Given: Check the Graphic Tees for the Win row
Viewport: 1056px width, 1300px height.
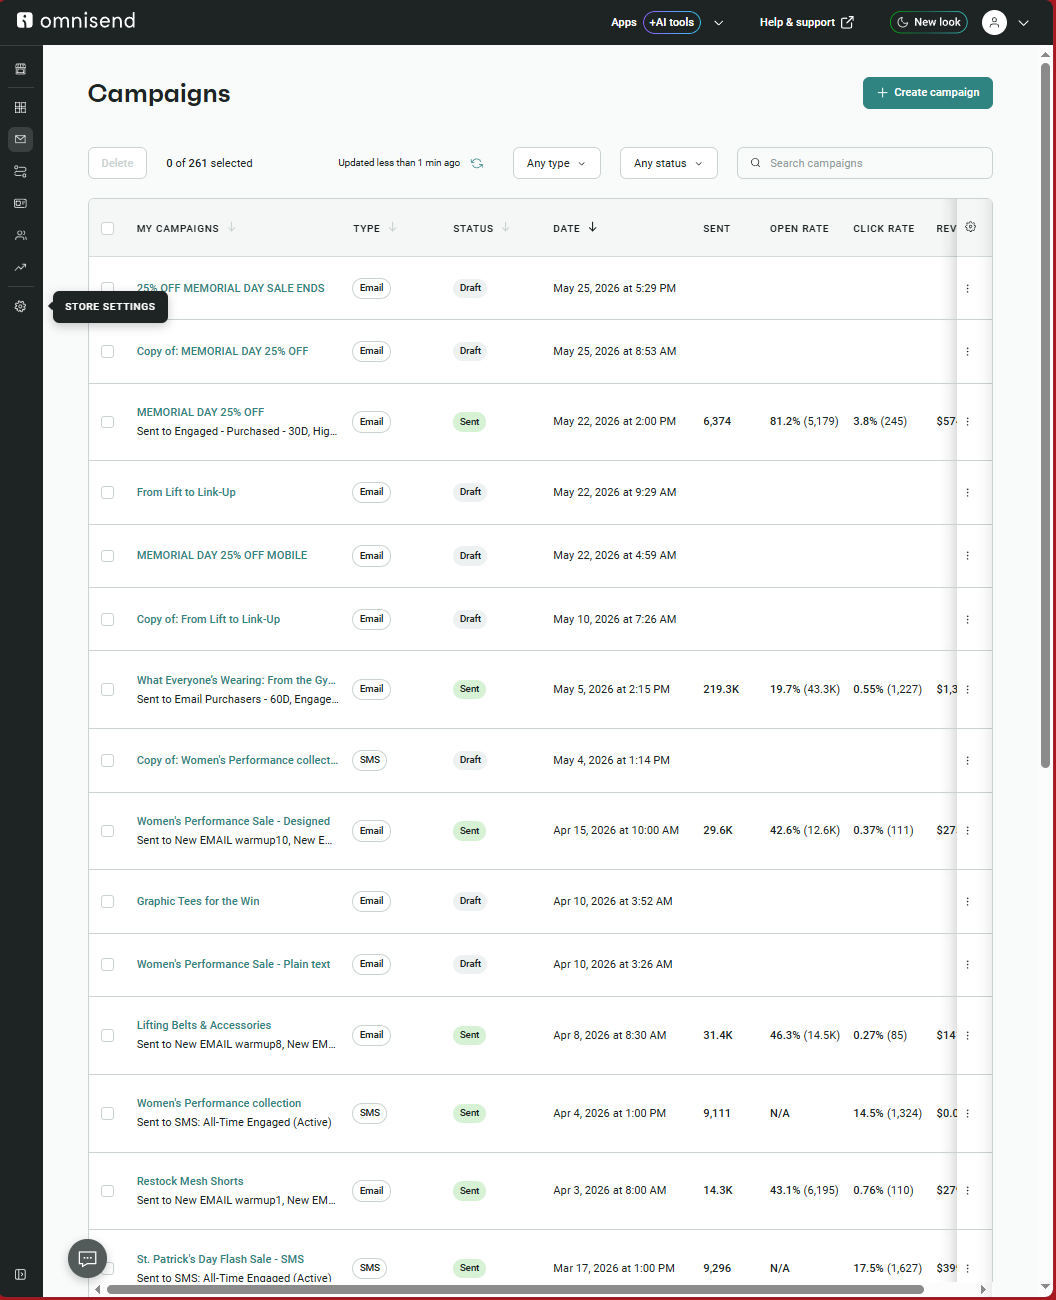Looking at the screenshot, I should click(x=108, y=901).
